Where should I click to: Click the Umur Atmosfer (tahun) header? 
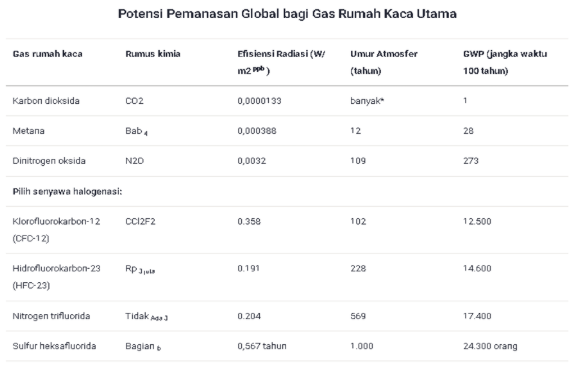coord(384,62)
